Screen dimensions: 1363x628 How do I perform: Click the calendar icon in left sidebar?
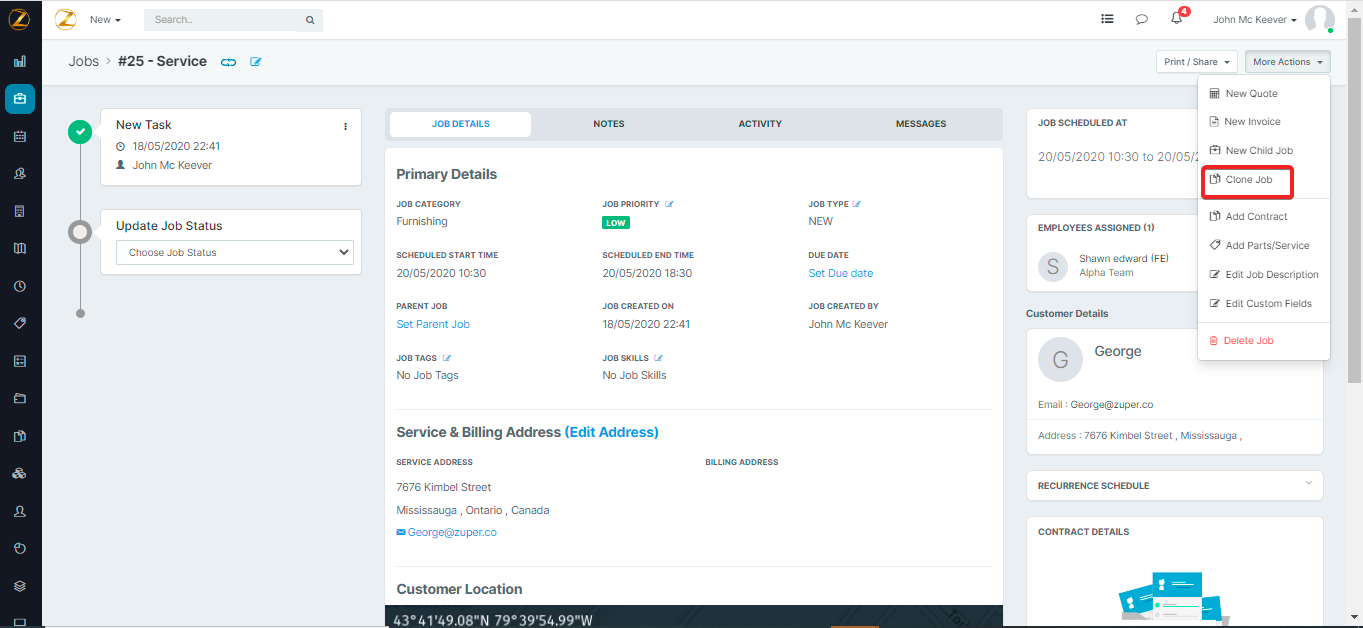(x=20, y=136)
